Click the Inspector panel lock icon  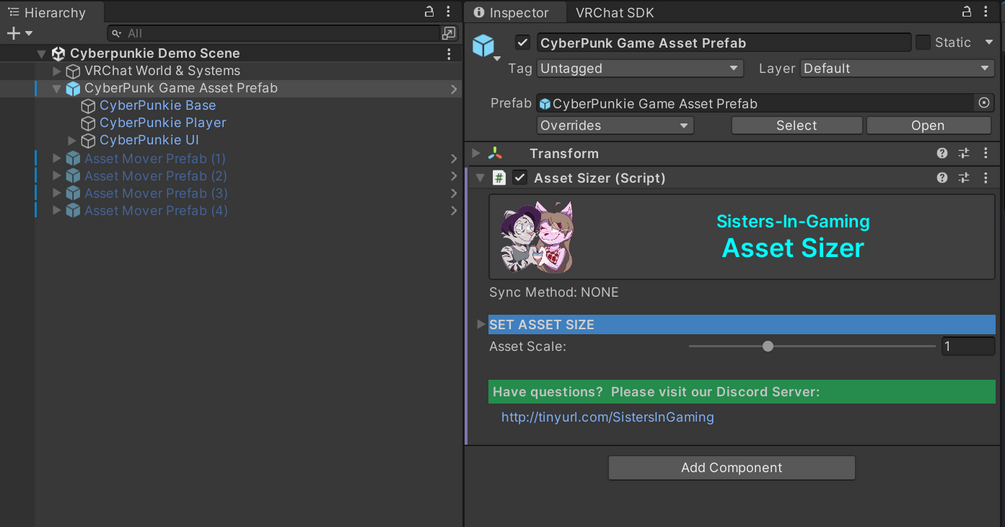click(967, 12)
